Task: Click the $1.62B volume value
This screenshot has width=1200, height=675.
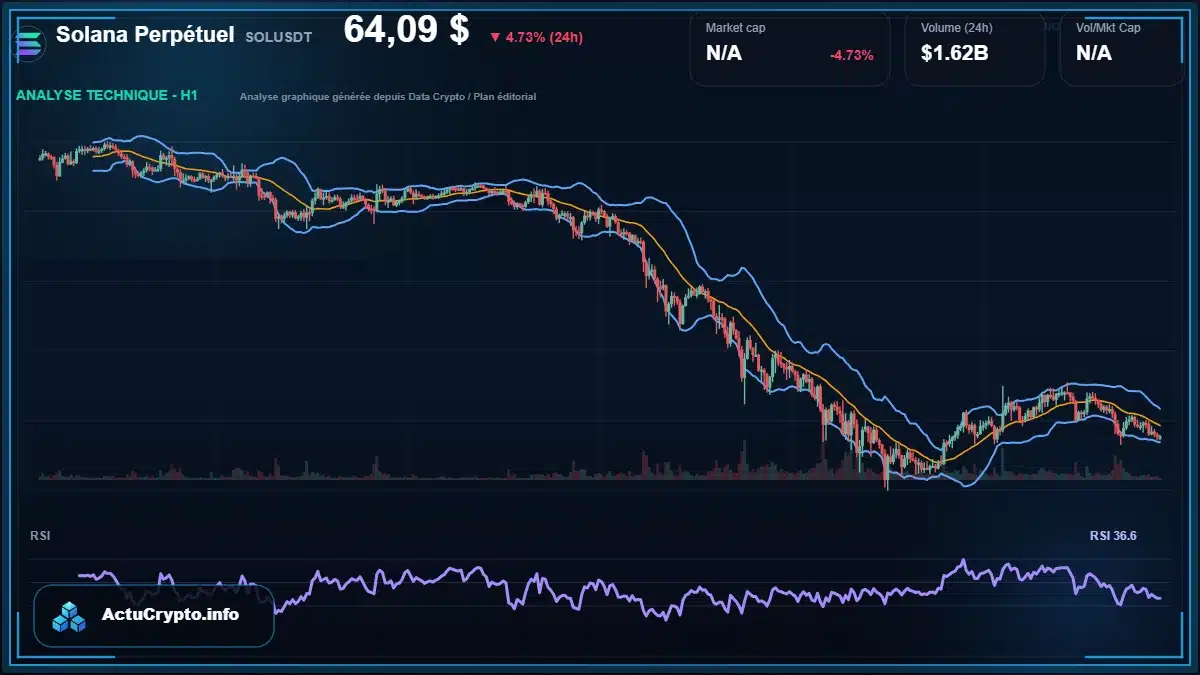Action: click(955, 54)
